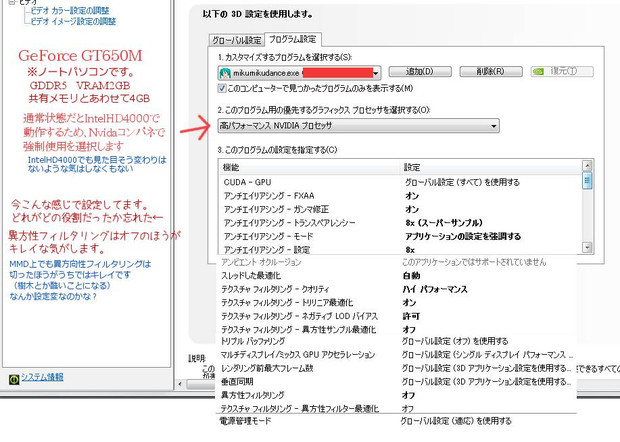Select the テクスチャ フィルタリング - クオリティ row
This screenshot has height=442, width=620.
click(x=397, y=289)
